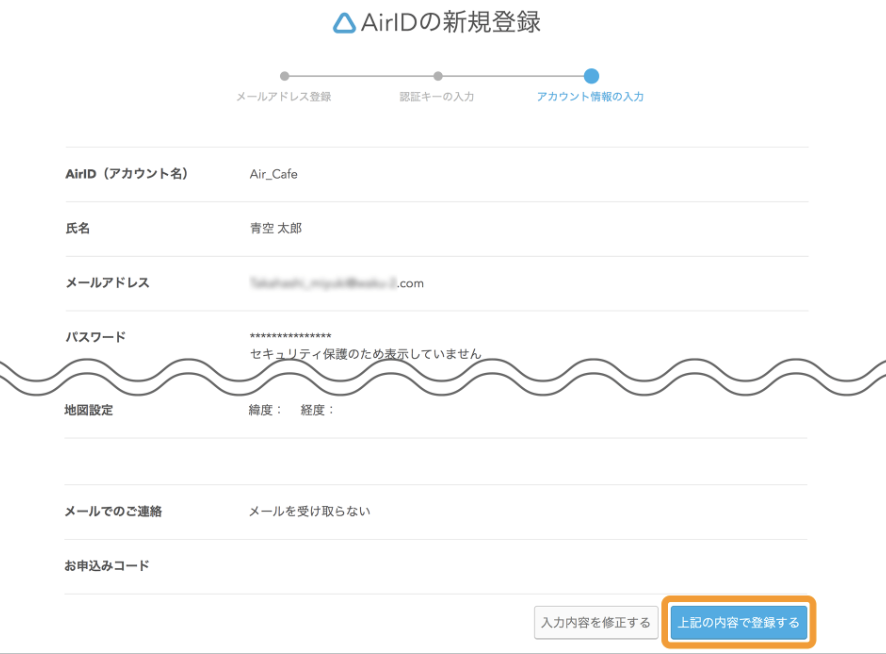Click the 上記の内容で登録する button
This screenshot has width=886, height=654.
pos(739,622)
